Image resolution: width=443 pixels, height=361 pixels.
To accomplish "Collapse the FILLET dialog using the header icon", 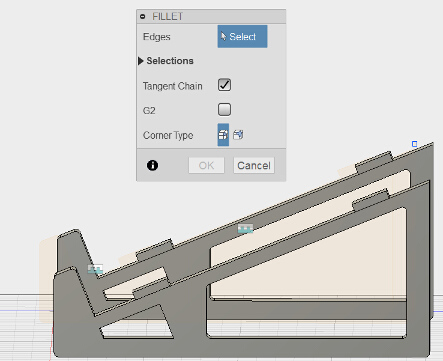I will click(143, 16).
